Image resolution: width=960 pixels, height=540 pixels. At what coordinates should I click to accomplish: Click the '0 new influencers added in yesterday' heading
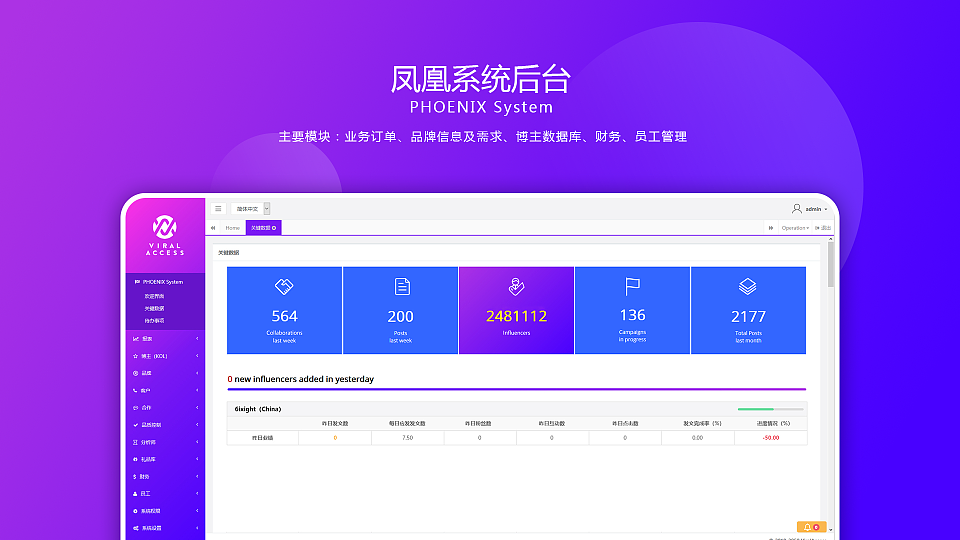click(301, 379)
